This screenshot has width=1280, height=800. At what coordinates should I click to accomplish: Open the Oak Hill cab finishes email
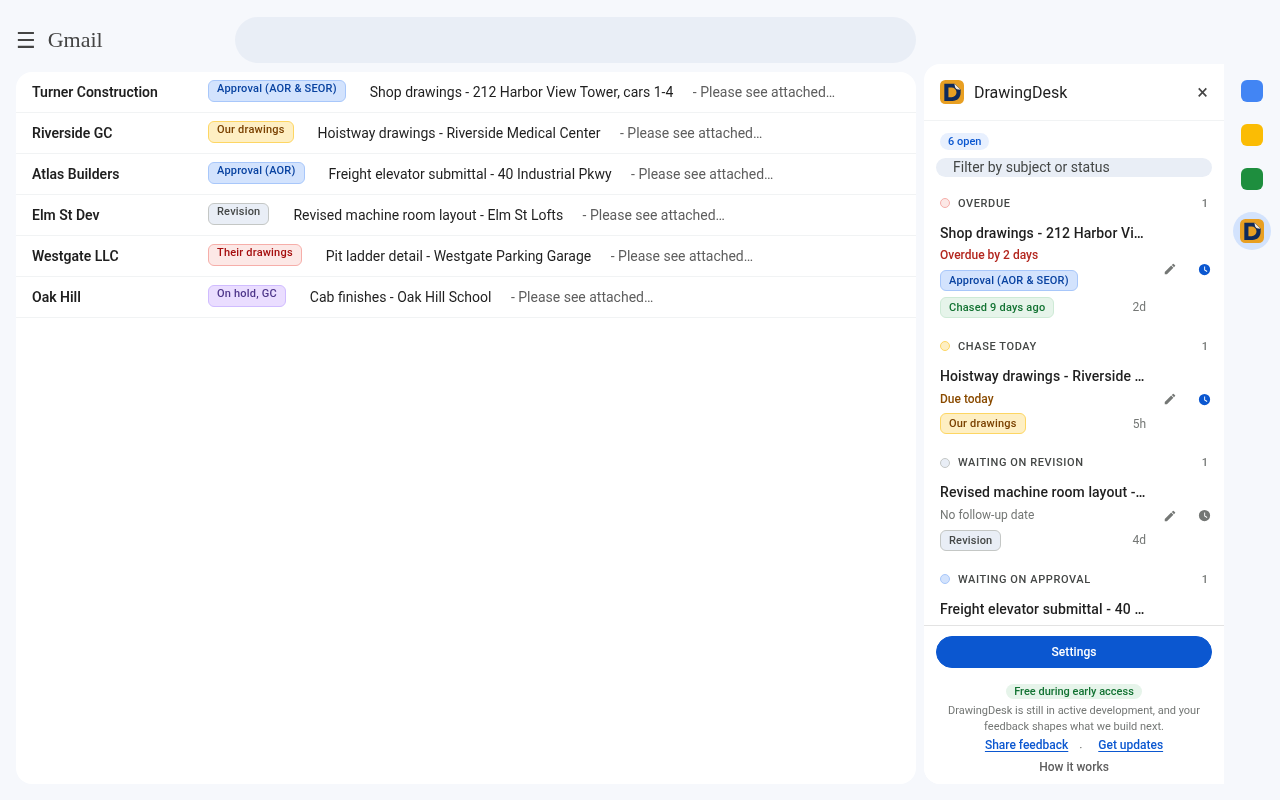click(x=466, y=297)
